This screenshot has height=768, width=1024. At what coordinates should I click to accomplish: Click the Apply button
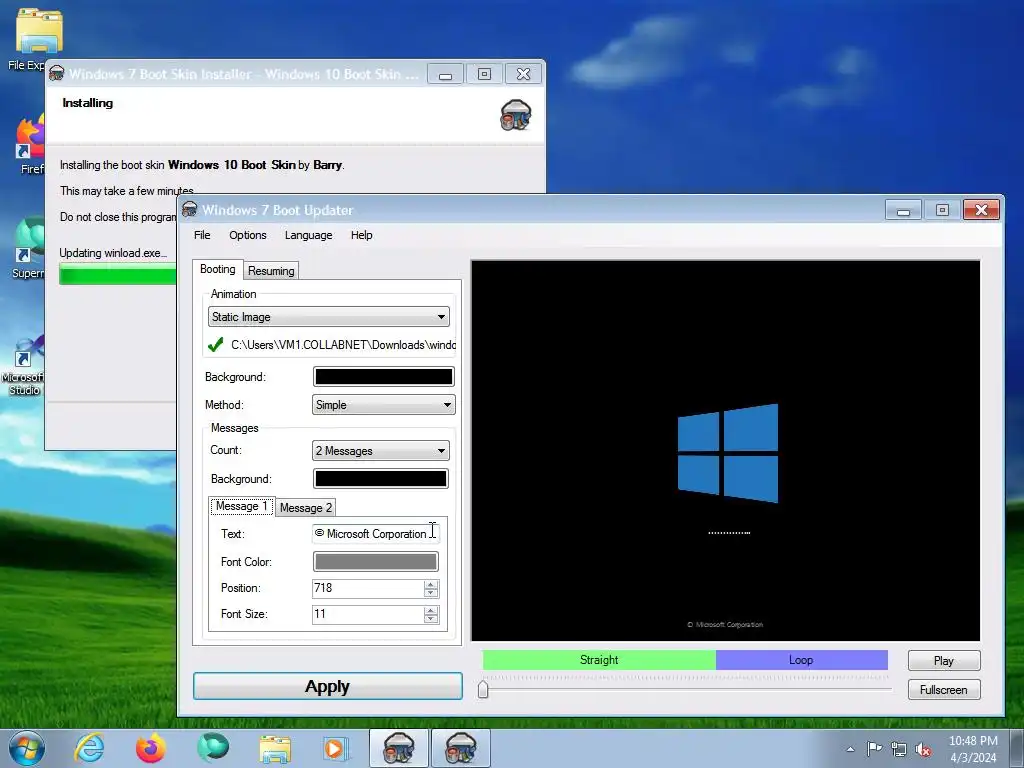tap(328, 686)
